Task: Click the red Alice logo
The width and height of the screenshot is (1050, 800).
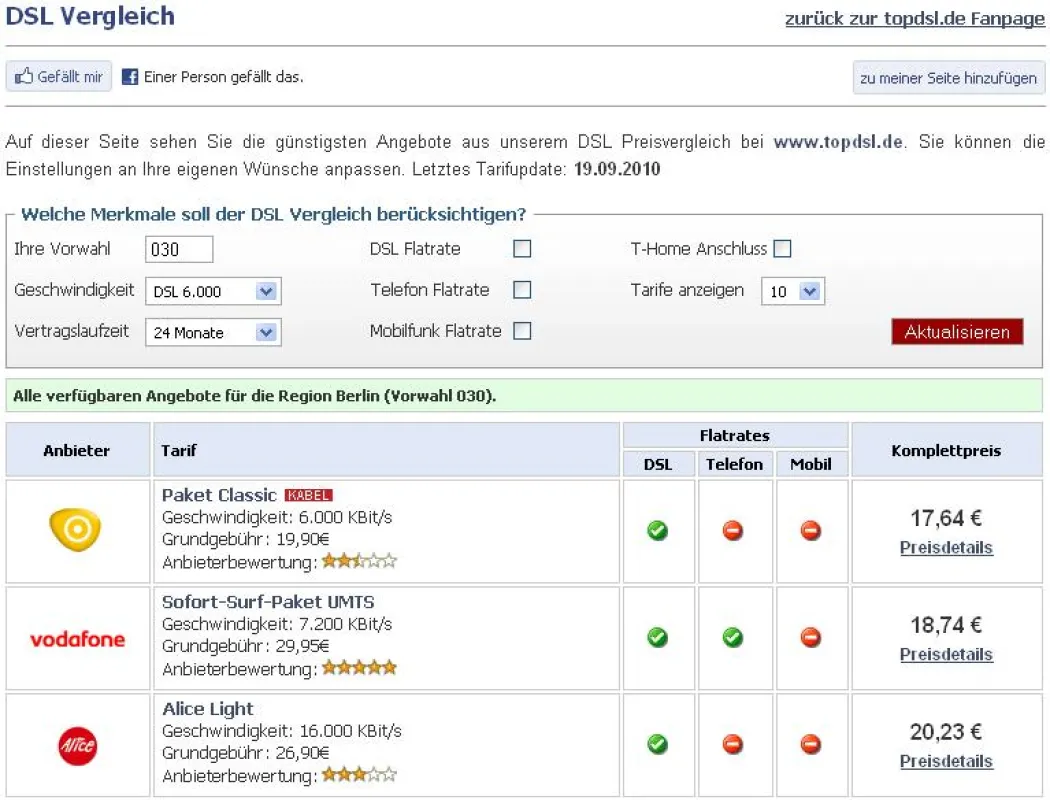Action: coord(78,746)
